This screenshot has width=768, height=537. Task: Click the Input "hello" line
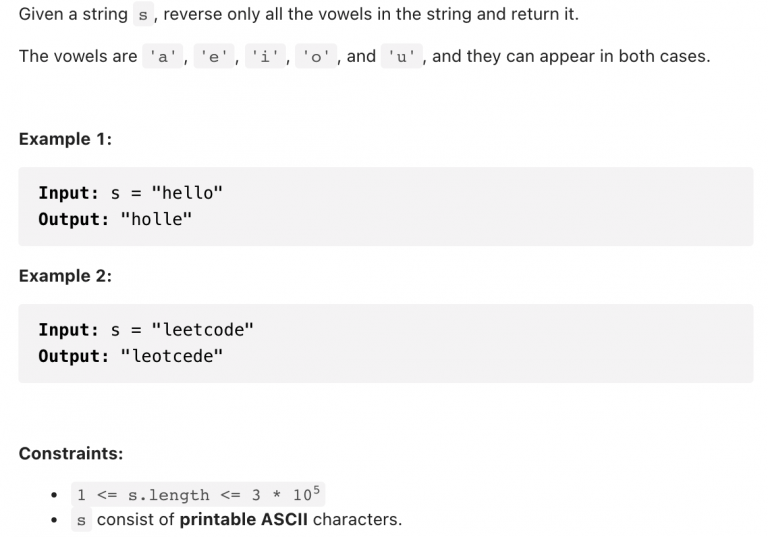(x=131, y=193)
